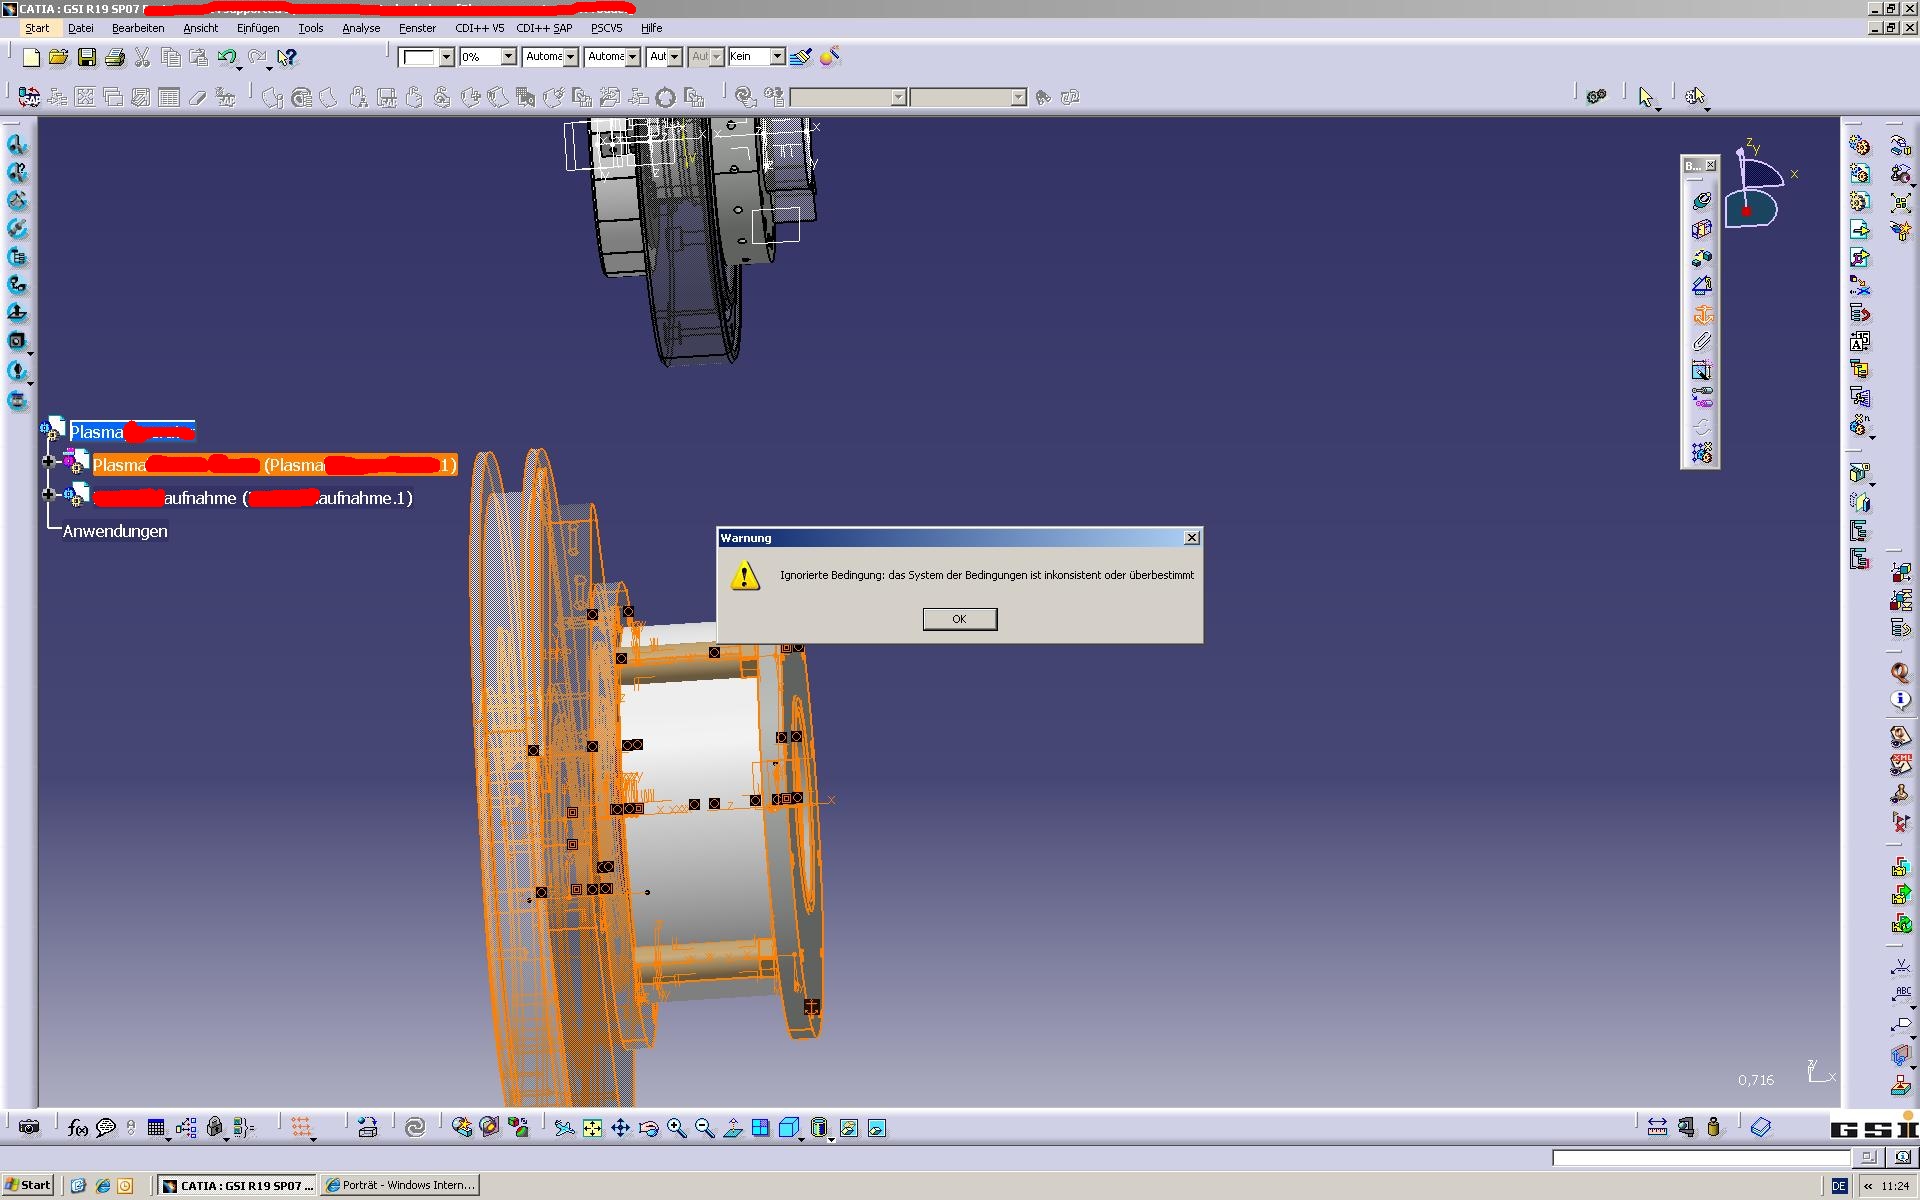Click the What's This help icon
Image resolution: width=1920 pixels, height=1200 pixels.
(x=287, y=57)
